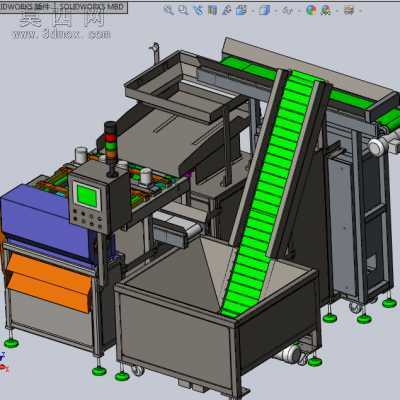The height and width of the screenshot is (400, 400).
Task: Open the Dynamic Annotation Views tool
Action: (x=227, y=10)
